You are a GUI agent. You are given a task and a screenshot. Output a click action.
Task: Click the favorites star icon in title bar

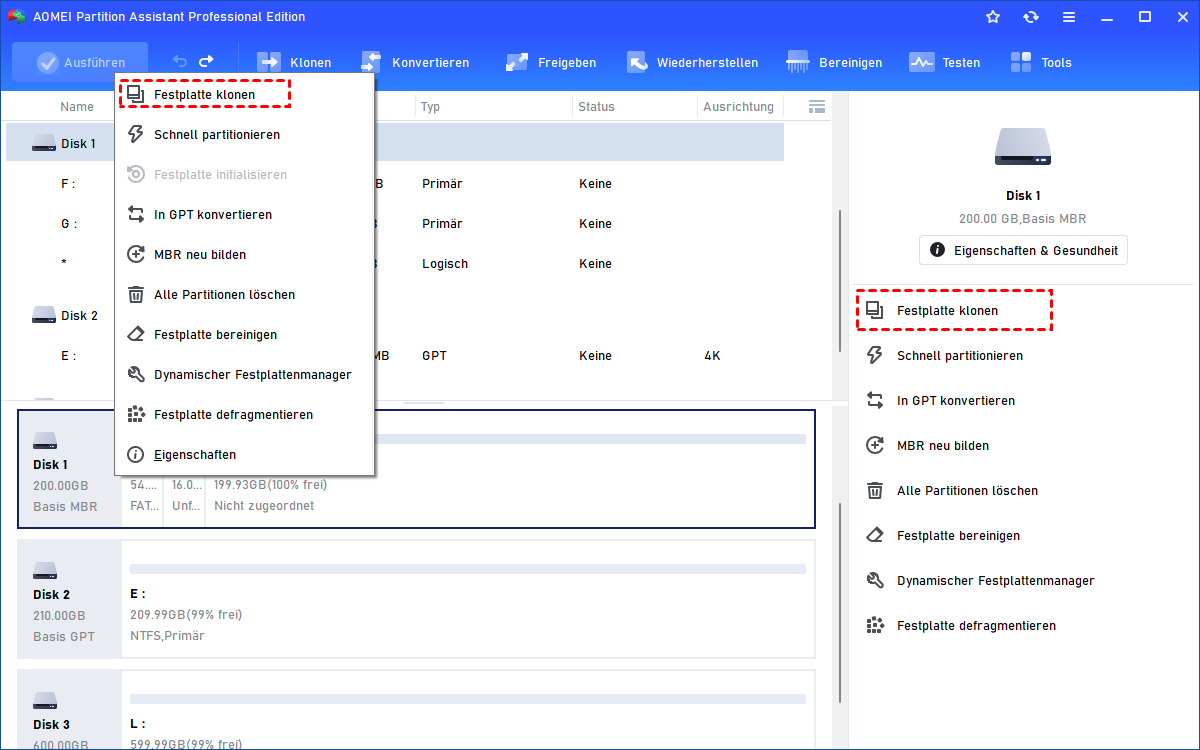(x=993, y=17)
